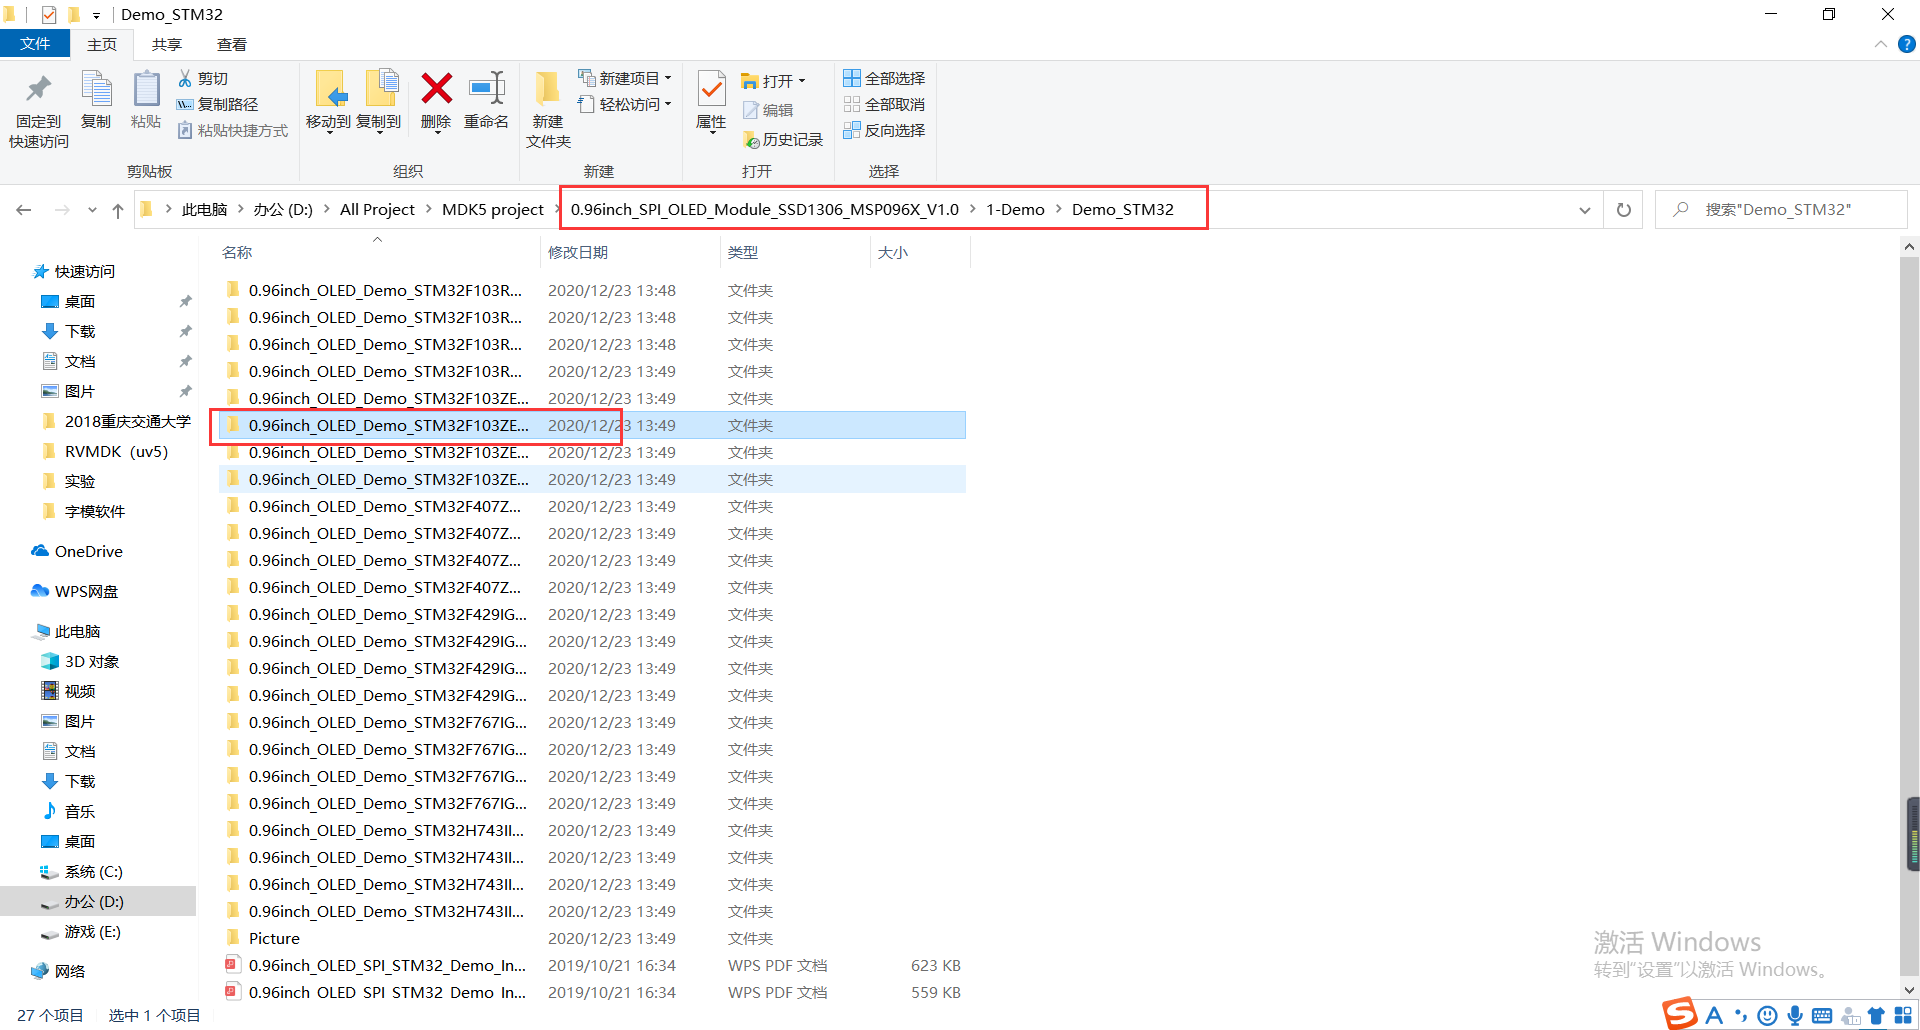Click Select All (全部选择)
The width and height of the screenshot is (1920, 1030).
click(884, 78)
